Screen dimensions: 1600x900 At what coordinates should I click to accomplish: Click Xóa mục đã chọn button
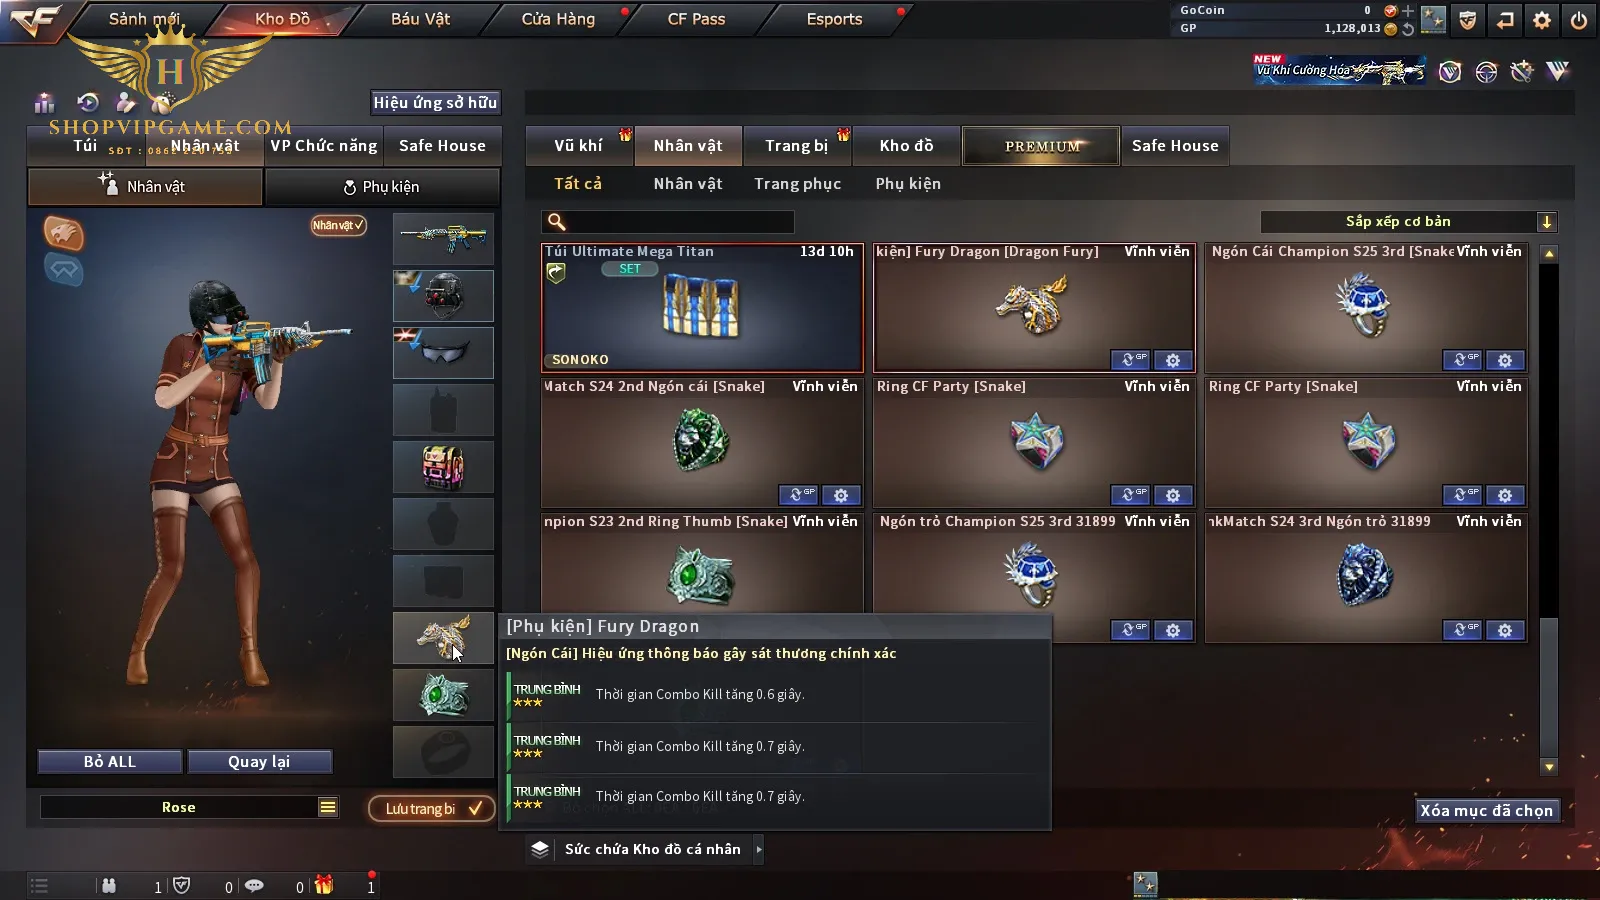[1487, 810]
